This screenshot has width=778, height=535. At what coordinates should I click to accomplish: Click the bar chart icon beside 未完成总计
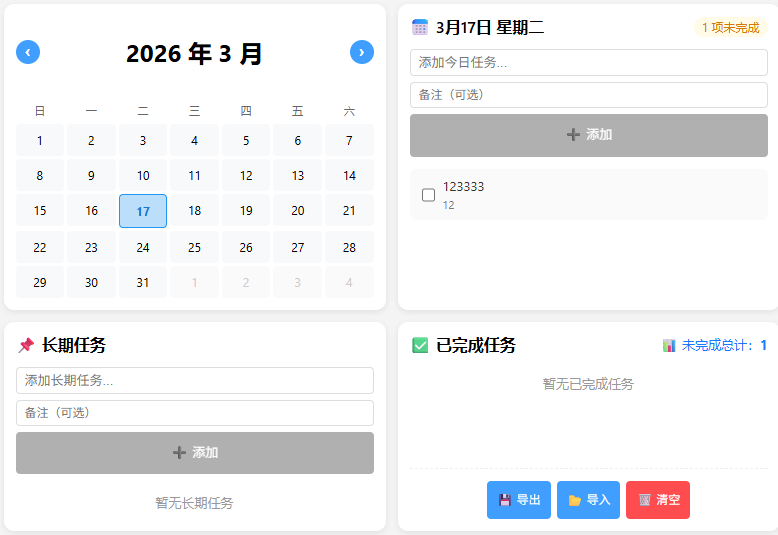[x=669, y=345]
